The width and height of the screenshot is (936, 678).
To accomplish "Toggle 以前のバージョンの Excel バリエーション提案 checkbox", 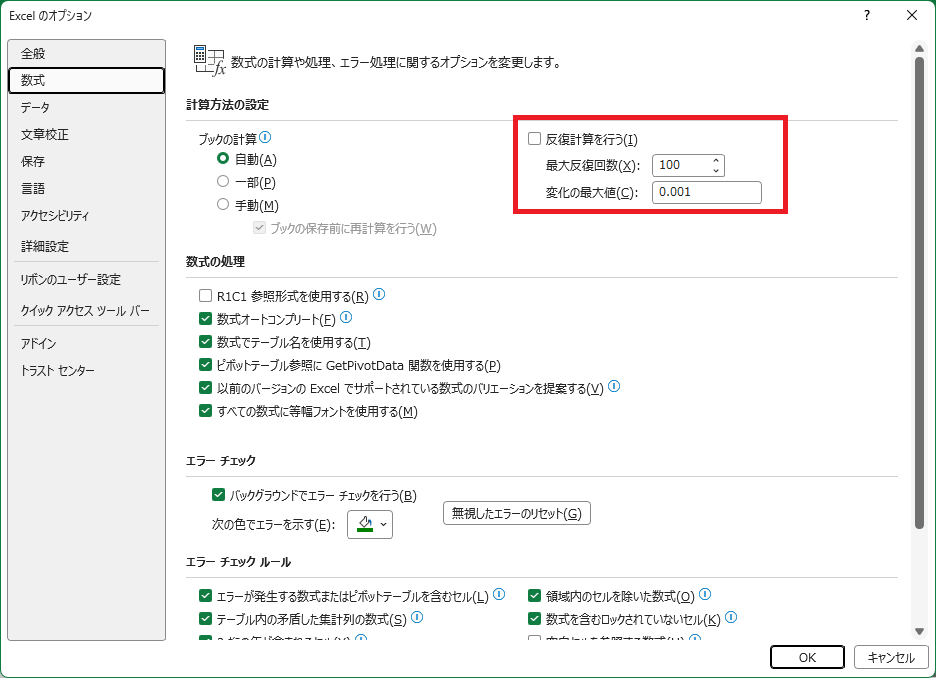I will [205, 387].
